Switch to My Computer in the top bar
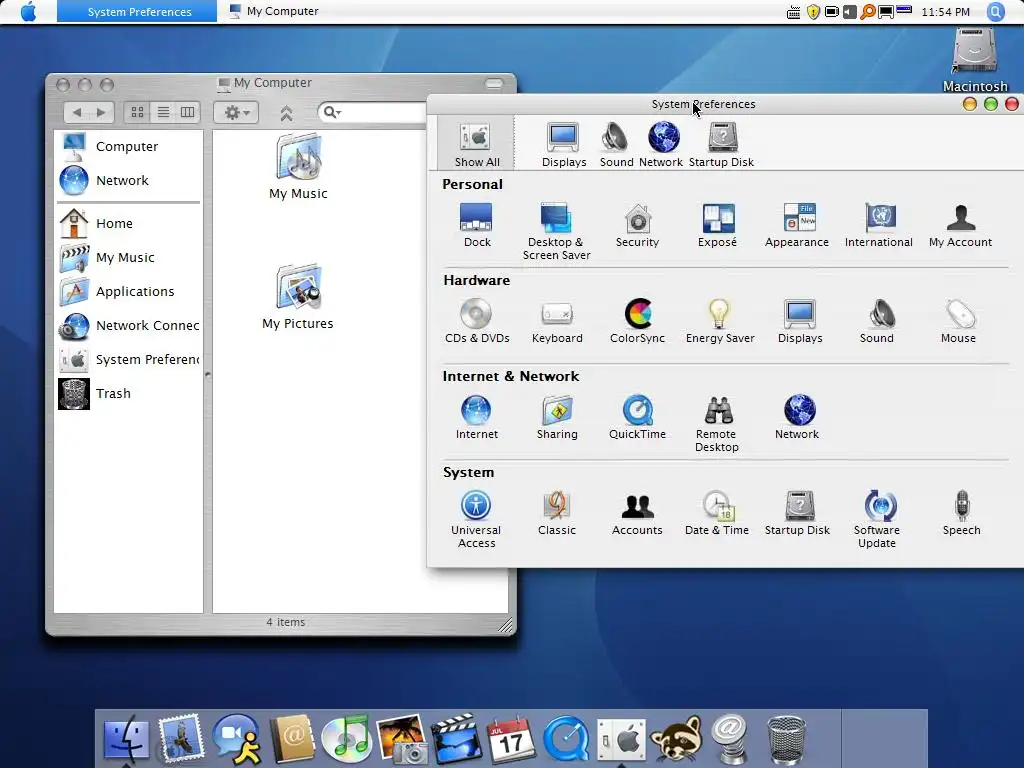1024x768 pixels. [x=274, y=11]
